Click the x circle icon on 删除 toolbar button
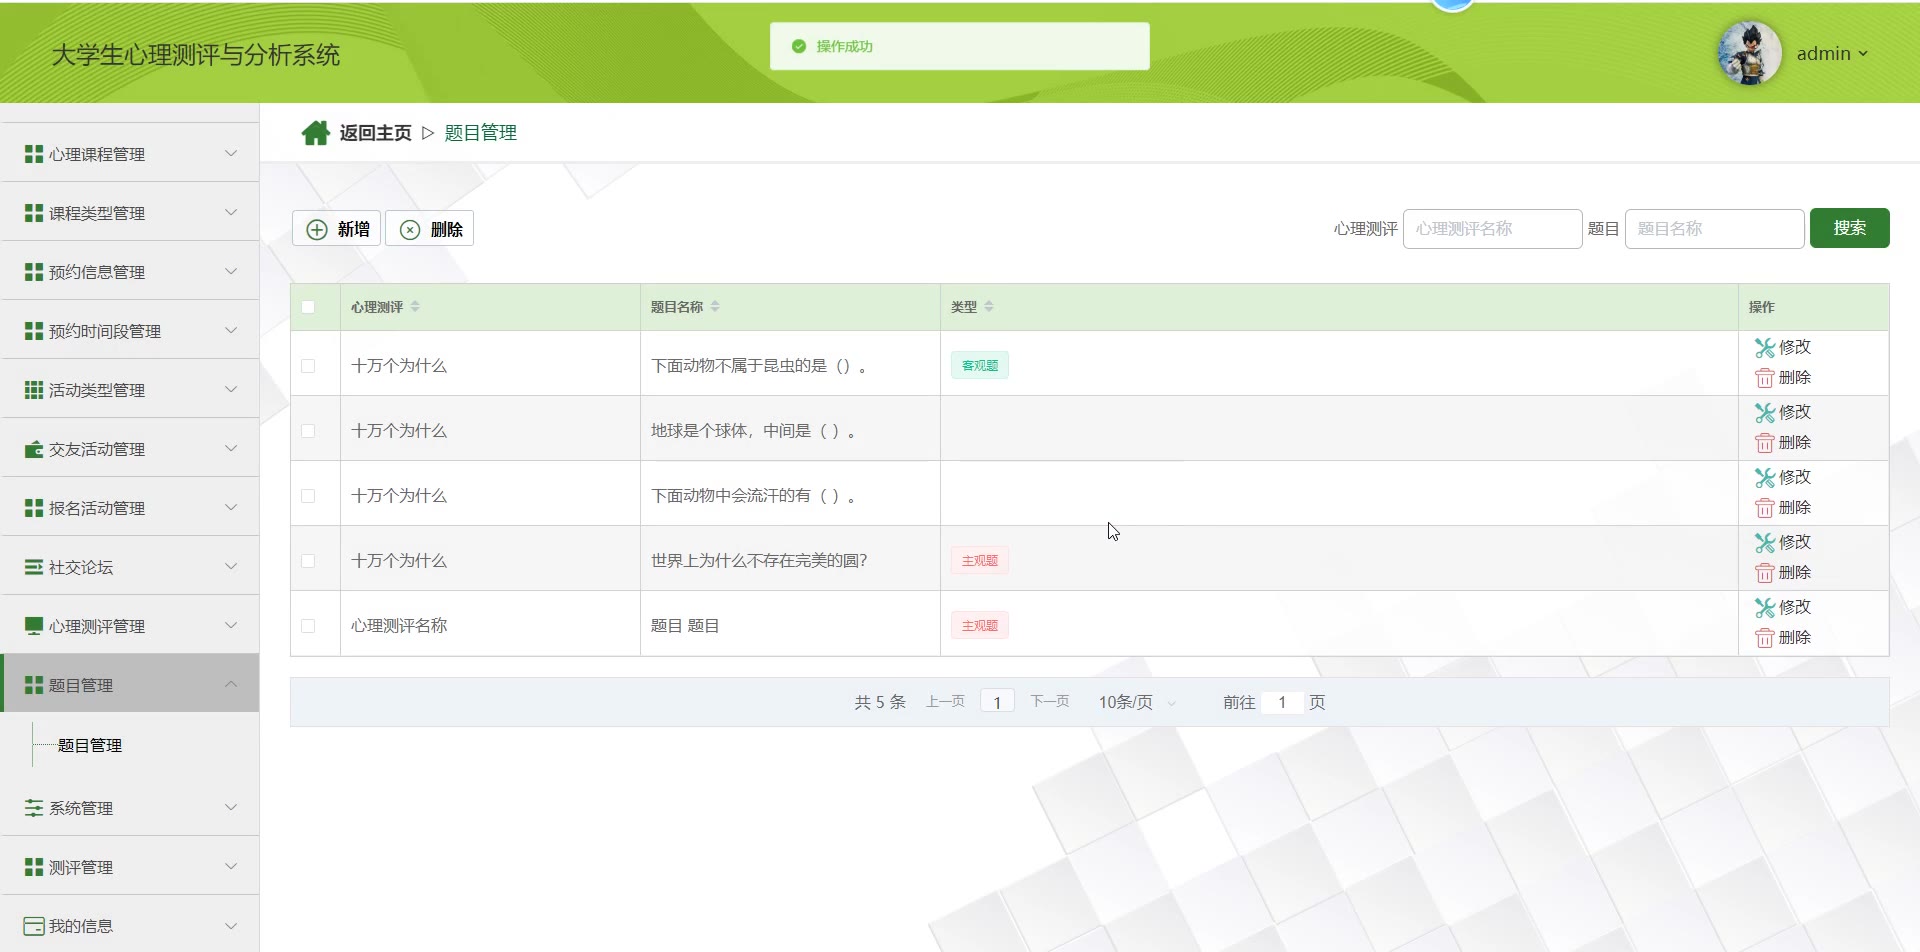Screen dimensions: 1920x952 click(410, 229)
